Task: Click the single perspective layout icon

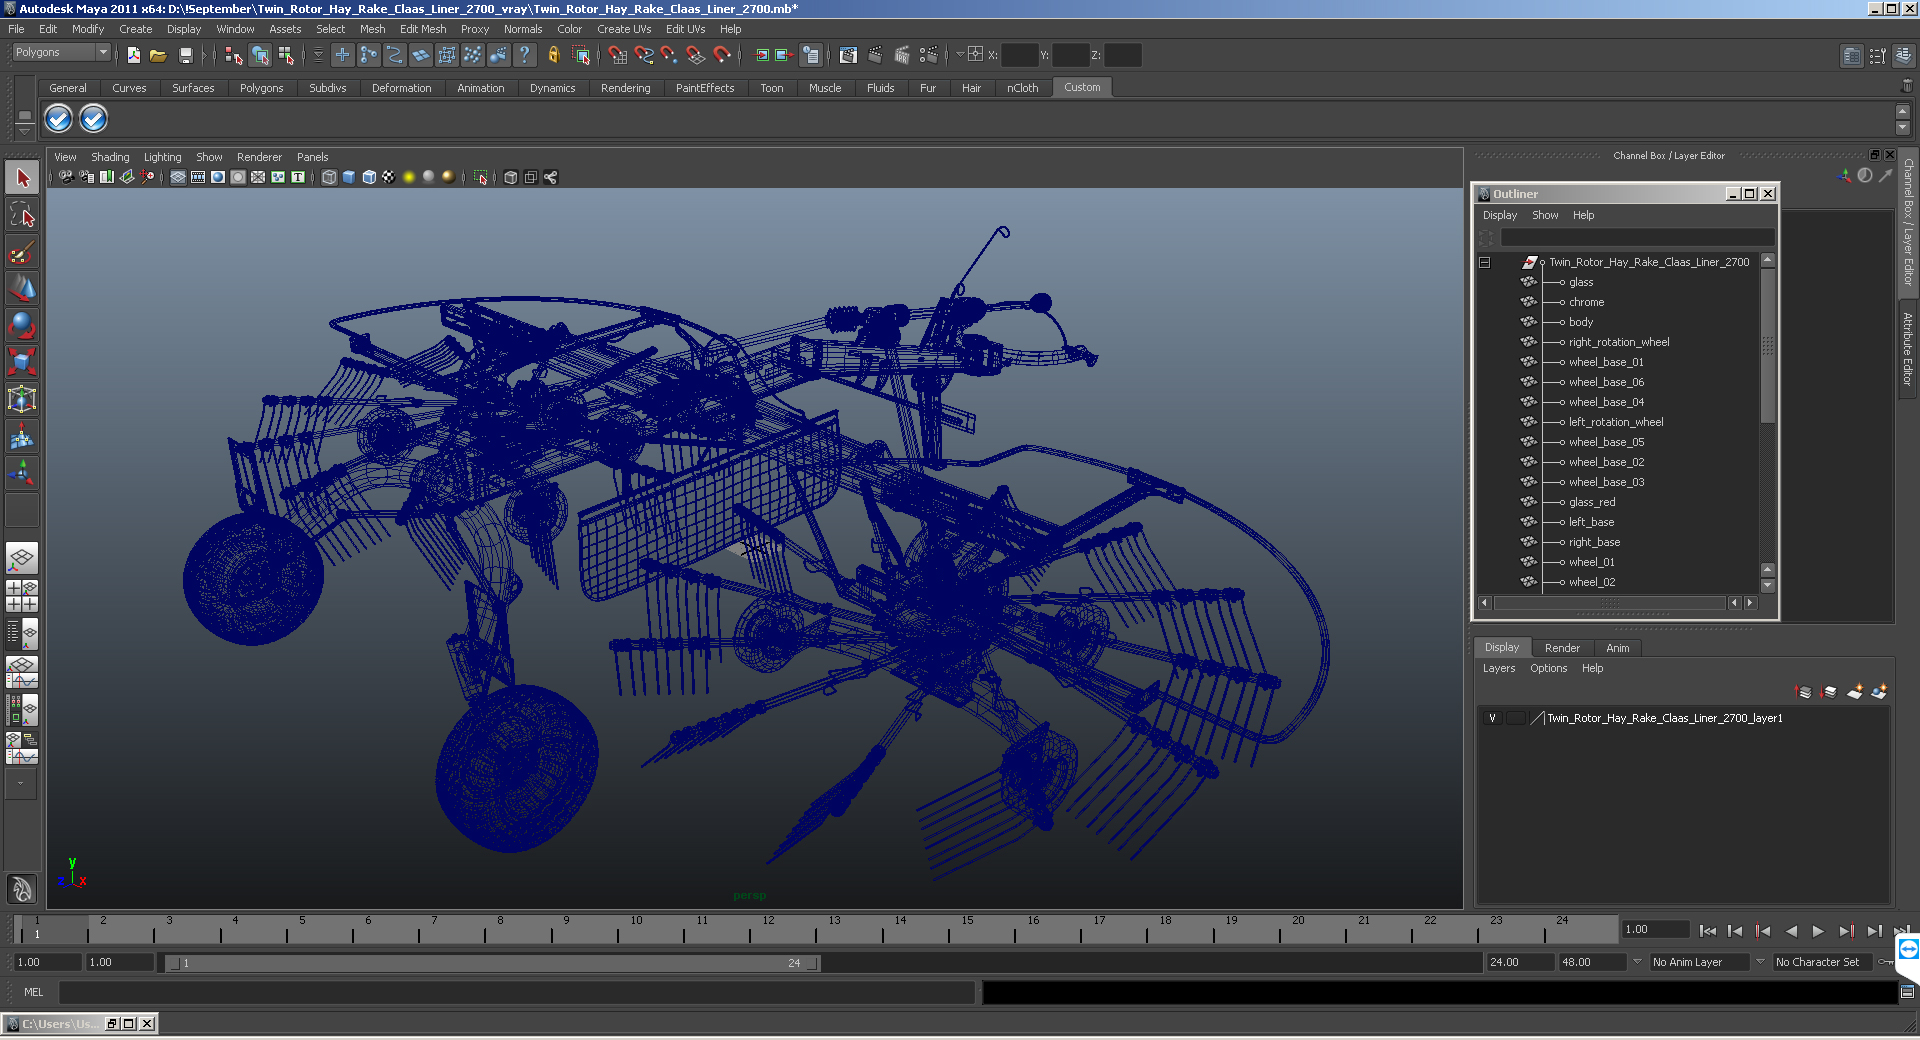Action: tap(22, 558)
